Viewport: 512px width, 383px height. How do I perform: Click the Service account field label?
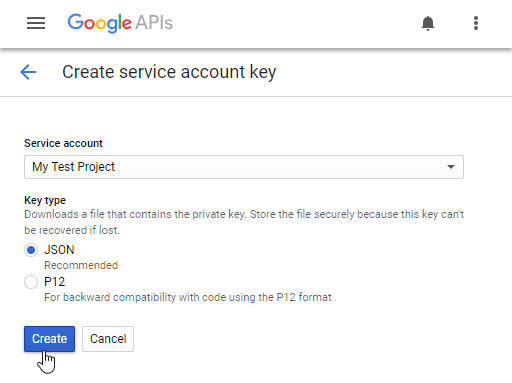point(63,143)
